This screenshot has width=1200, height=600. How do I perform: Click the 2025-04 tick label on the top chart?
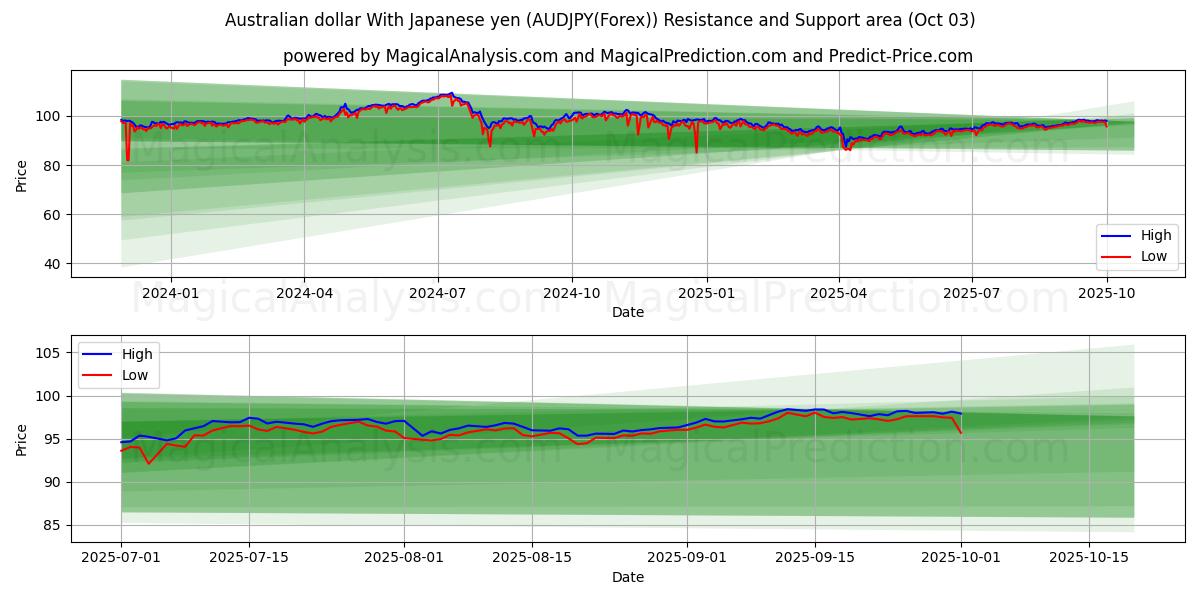click(x=839, y=294)
